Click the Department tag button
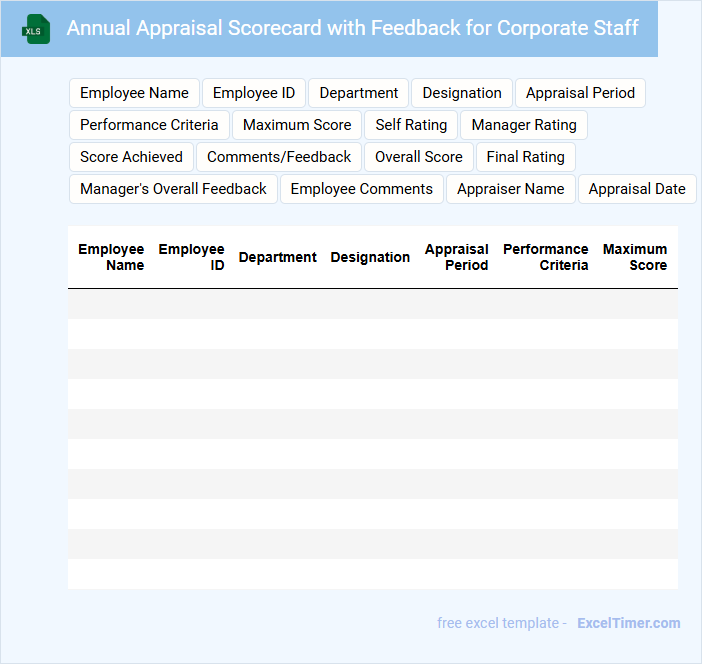 (359, 93)
